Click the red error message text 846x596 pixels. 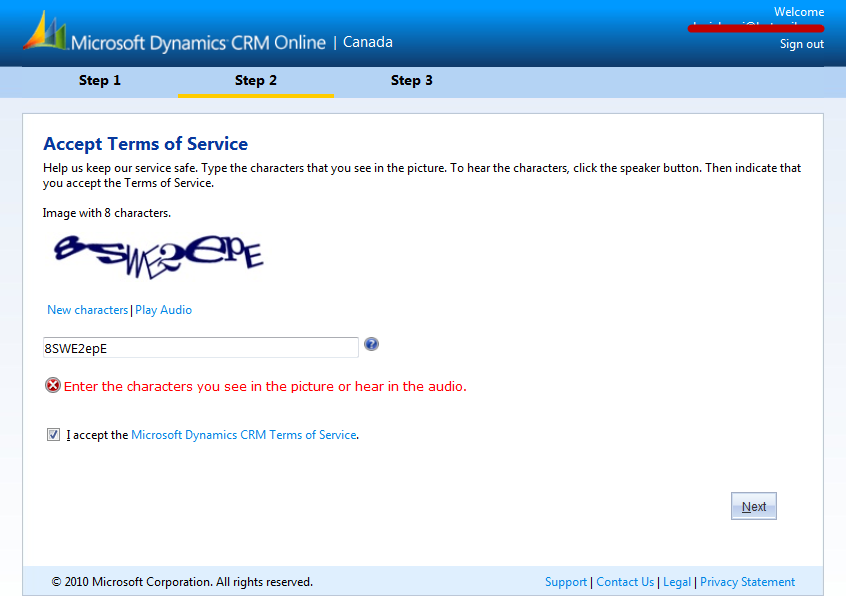[265, 386]
